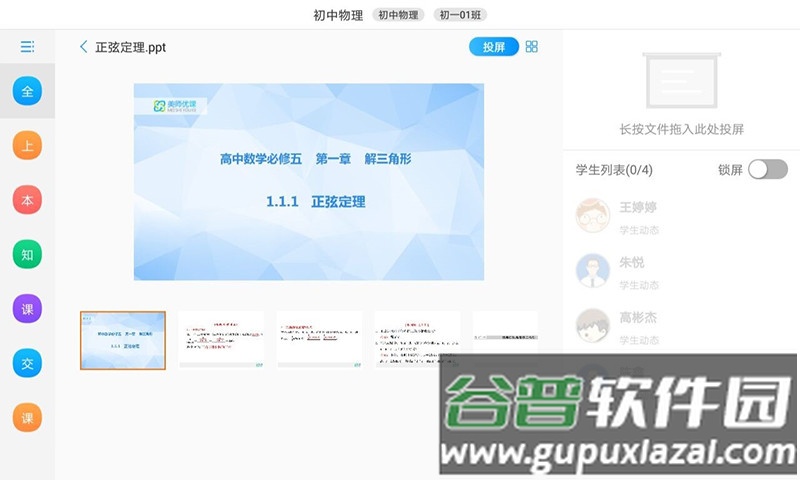Image resolution: width=800 pixels, height=480 pixels.
Task: Switch to grid thumbnail view
Action: click(532, 47)
